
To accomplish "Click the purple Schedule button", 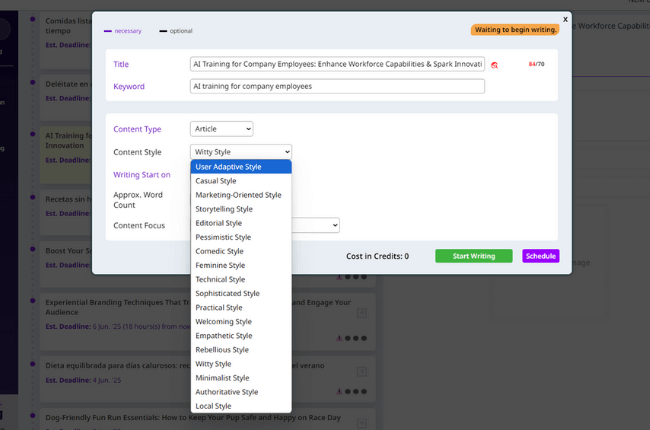I will [540, 256].
